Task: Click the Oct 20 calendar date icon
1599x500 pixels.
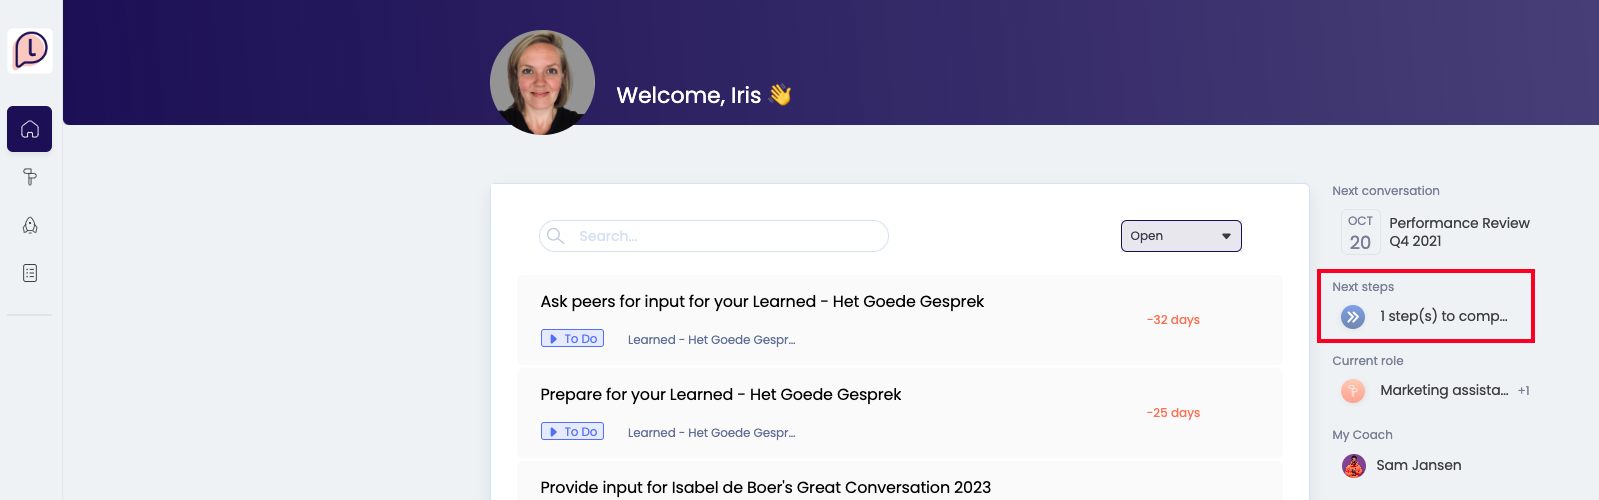Action: (x=1360, y=232)
